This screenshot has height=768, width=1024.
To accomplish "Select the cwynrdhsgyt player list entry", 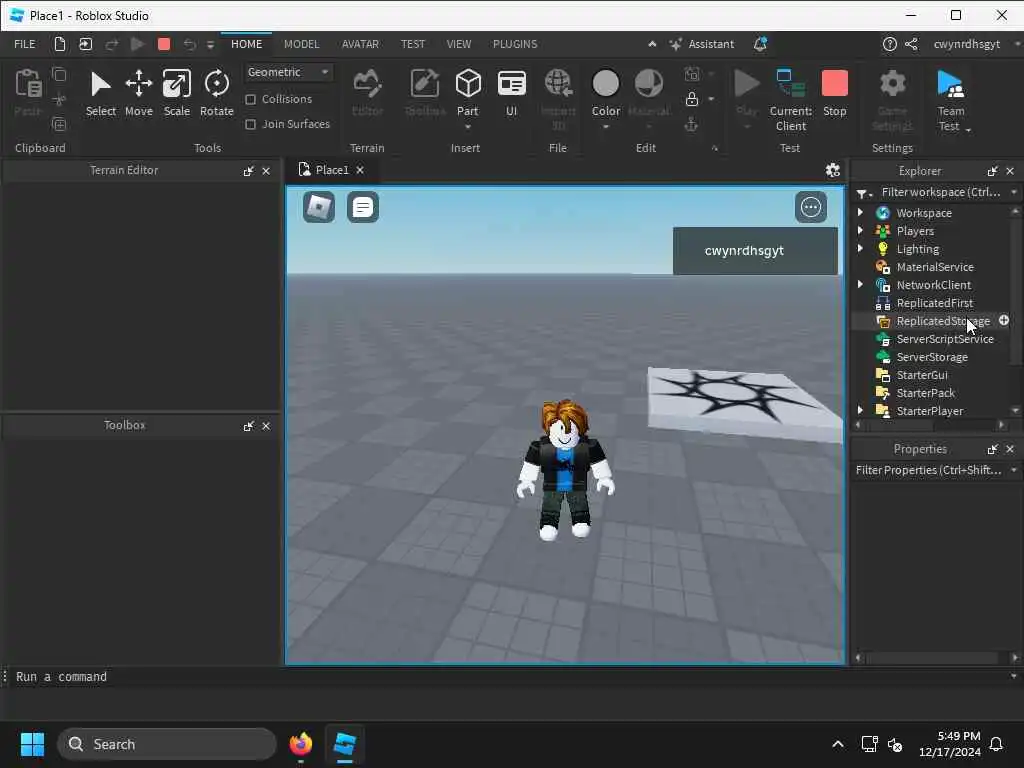I will point(755,251).
